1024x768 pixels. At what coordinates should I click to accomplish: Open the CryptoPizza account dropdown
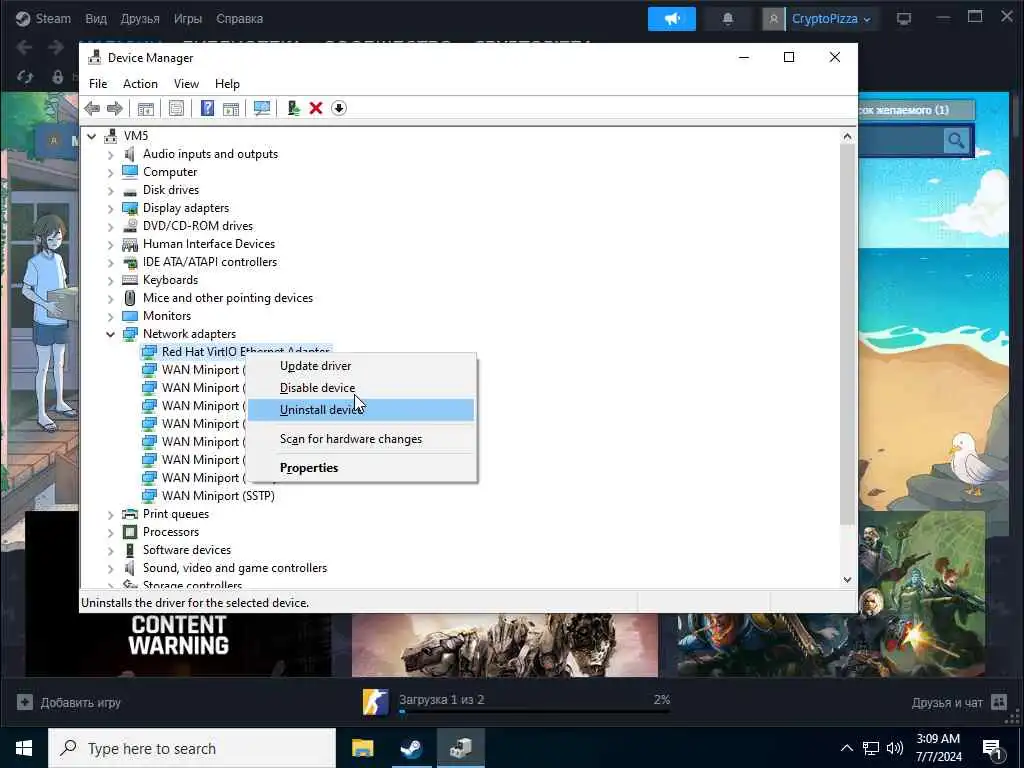(x=831, y=19)
